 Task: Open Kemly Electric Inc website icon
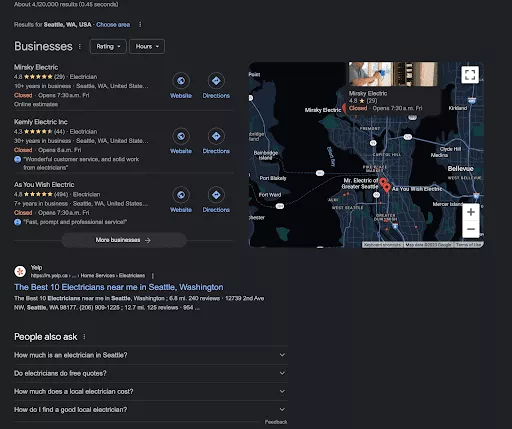[181, 136]
